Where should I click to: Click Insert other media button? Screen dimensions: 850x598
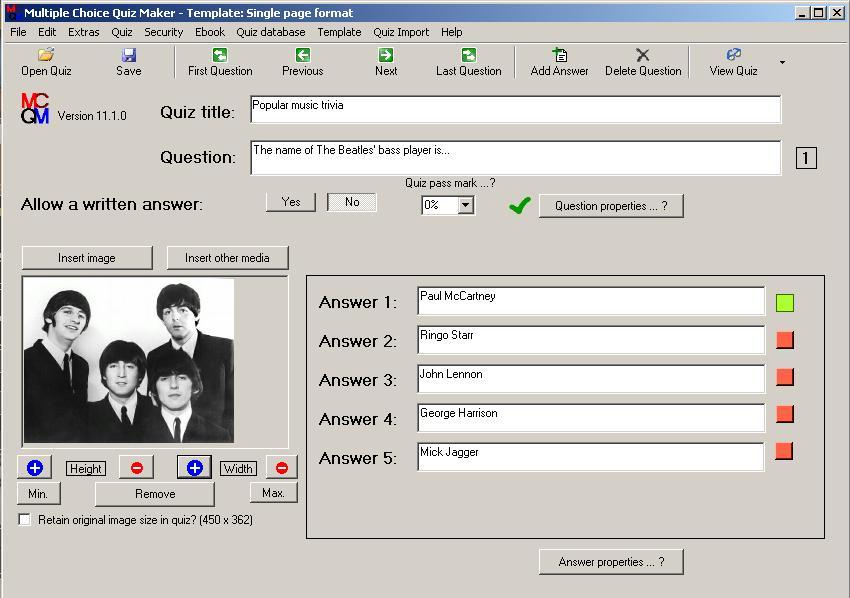tap(227, 258)
